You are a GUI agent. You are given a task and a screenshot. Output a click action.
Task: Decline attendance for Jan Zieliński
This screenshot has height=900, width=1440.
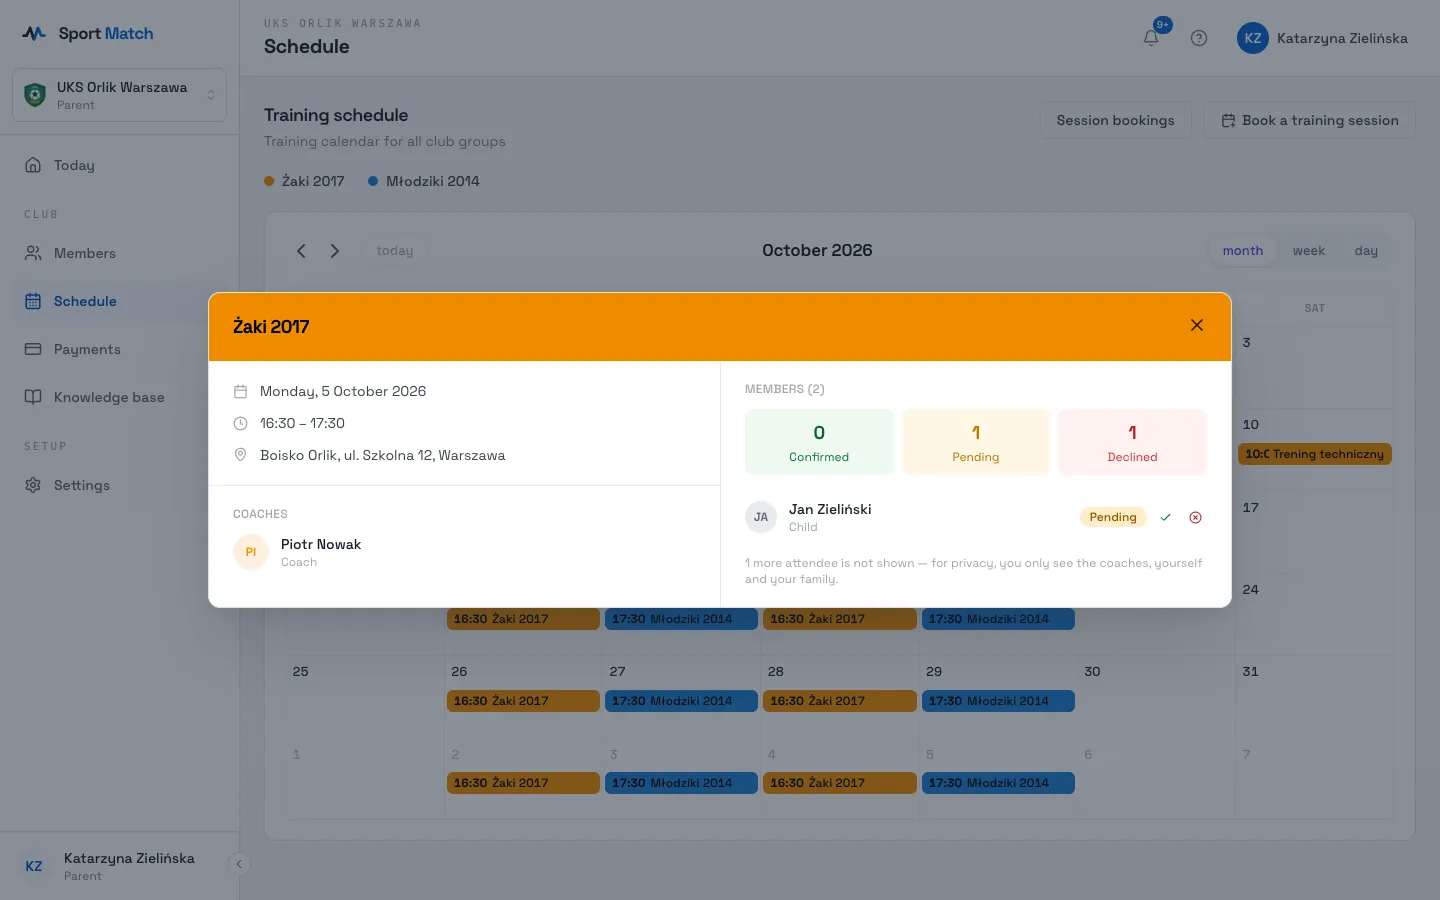1195,517
